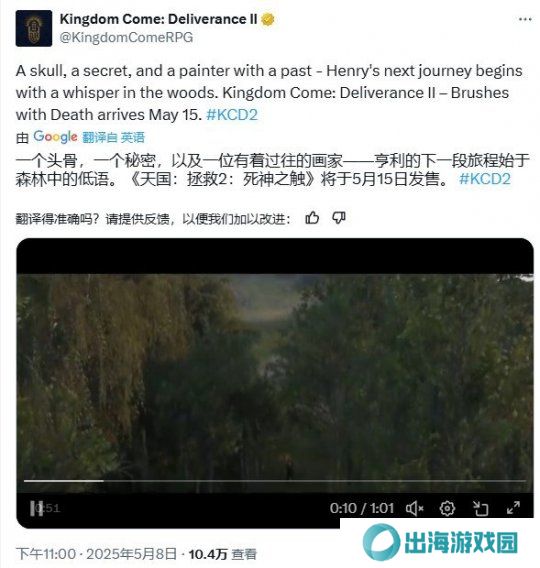Open the three-dot more options menu
Viewport: 540px width, 568px height.
[x=525, y=19]
